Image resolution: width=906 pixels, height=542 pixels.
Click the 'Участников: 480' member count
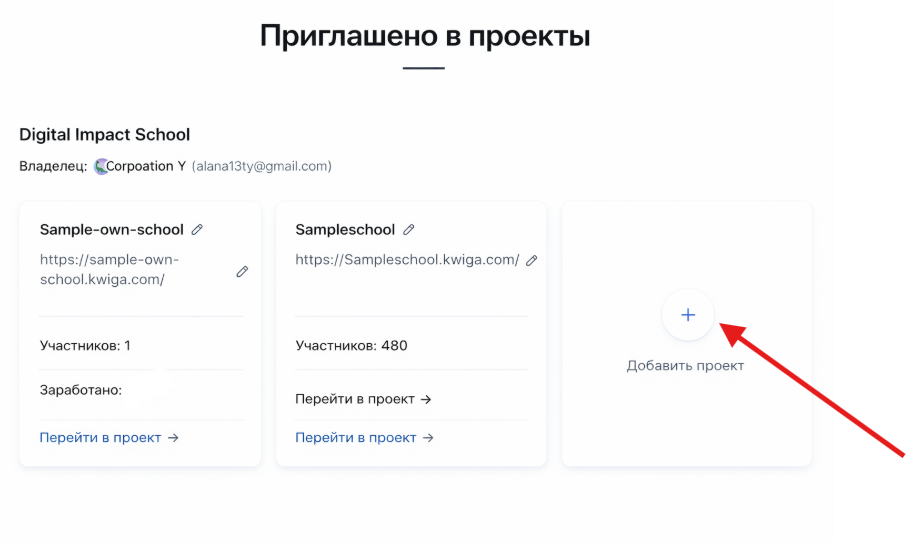pos(351,346)
